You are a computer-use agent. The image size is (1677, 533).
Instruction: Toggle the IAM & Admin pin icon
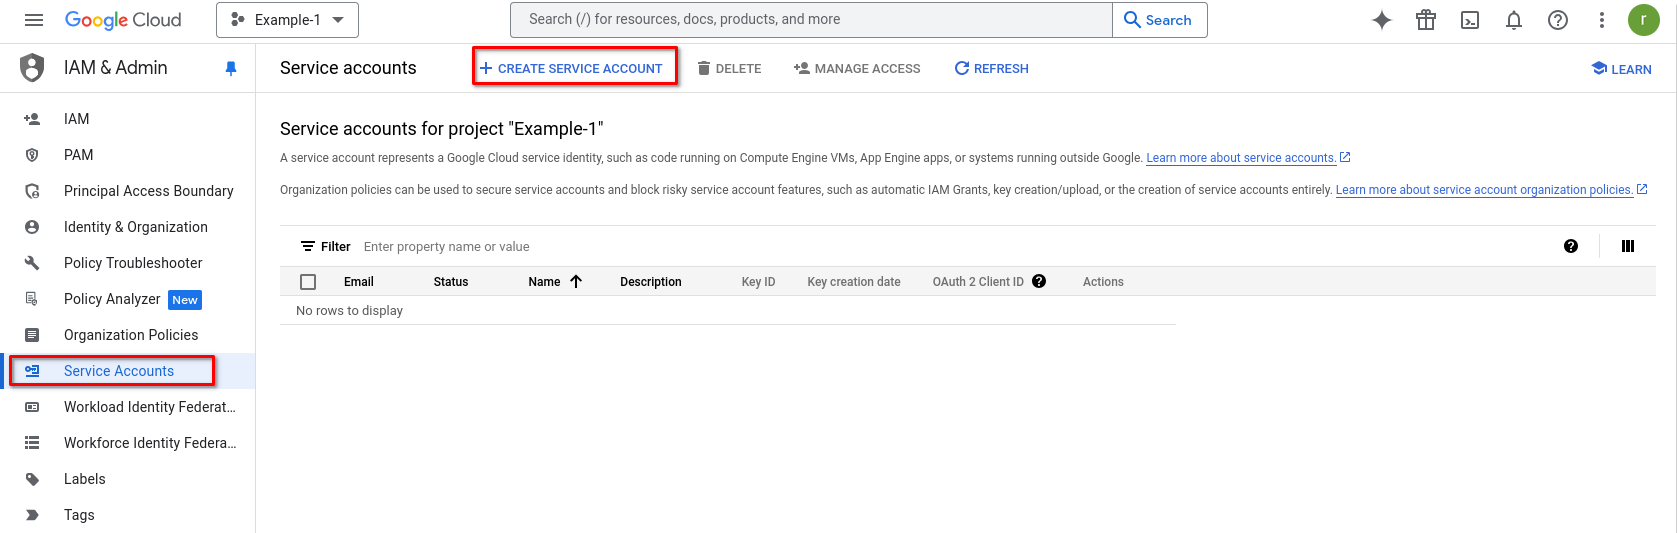click(231, 69)
